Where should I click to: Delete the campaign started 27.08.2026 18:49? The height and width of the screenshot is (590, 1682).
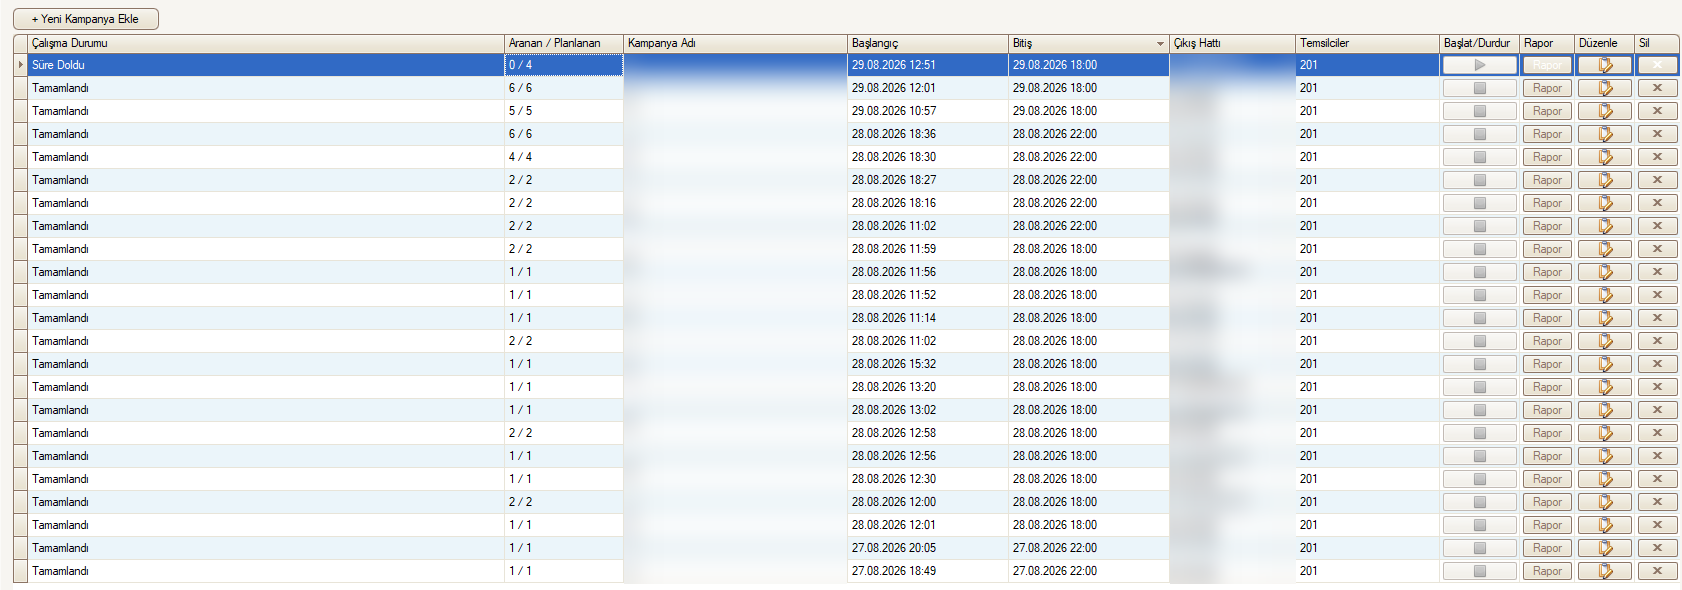point(1657,571)
